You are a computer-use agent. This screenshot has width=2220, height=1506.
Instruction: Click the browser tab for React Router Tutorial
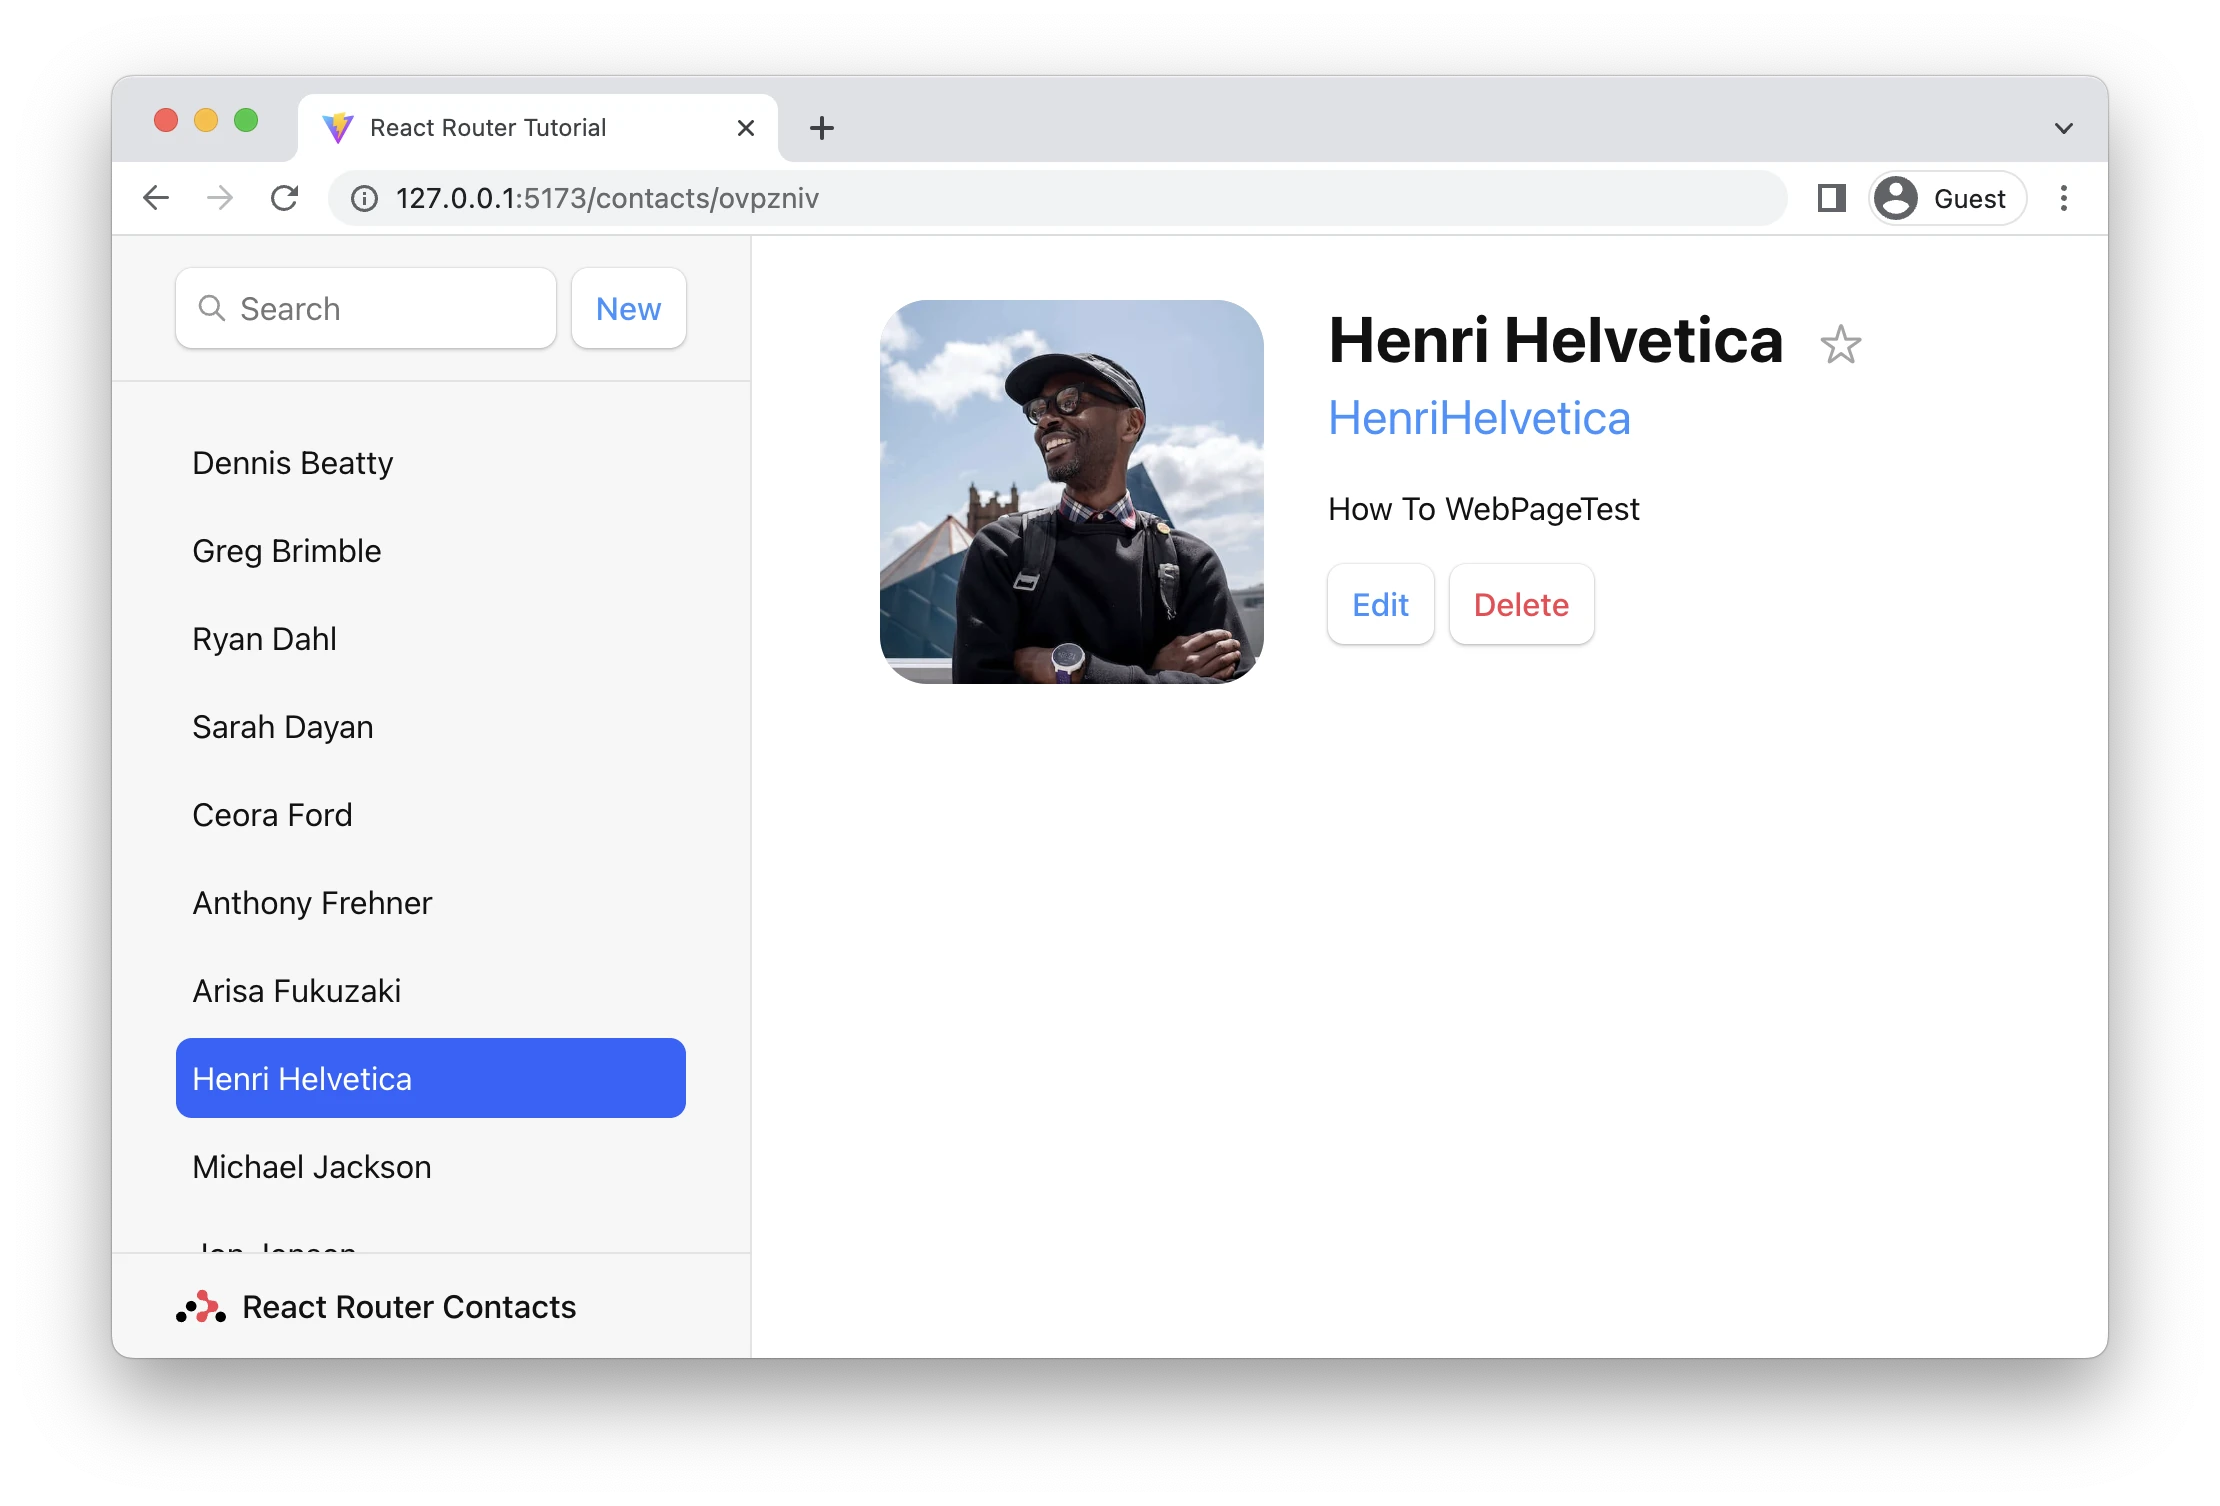coord(489,126)
